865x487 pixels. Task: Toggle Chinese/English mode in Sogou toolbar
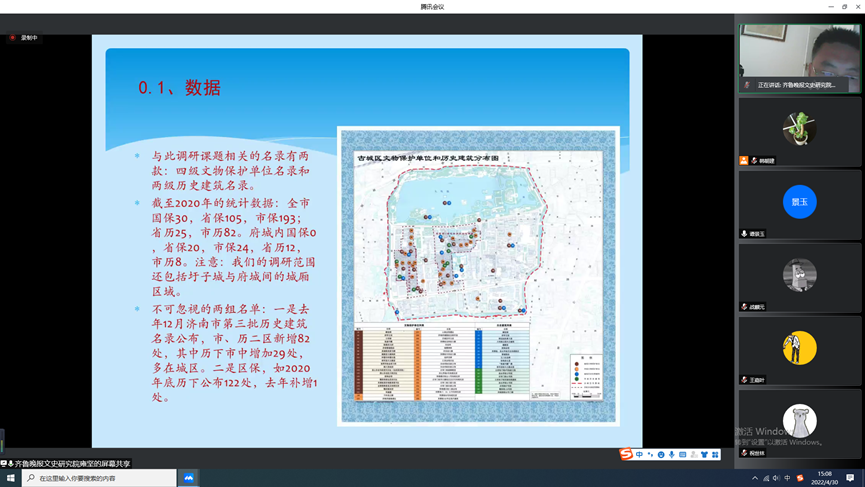coord(640,455)
